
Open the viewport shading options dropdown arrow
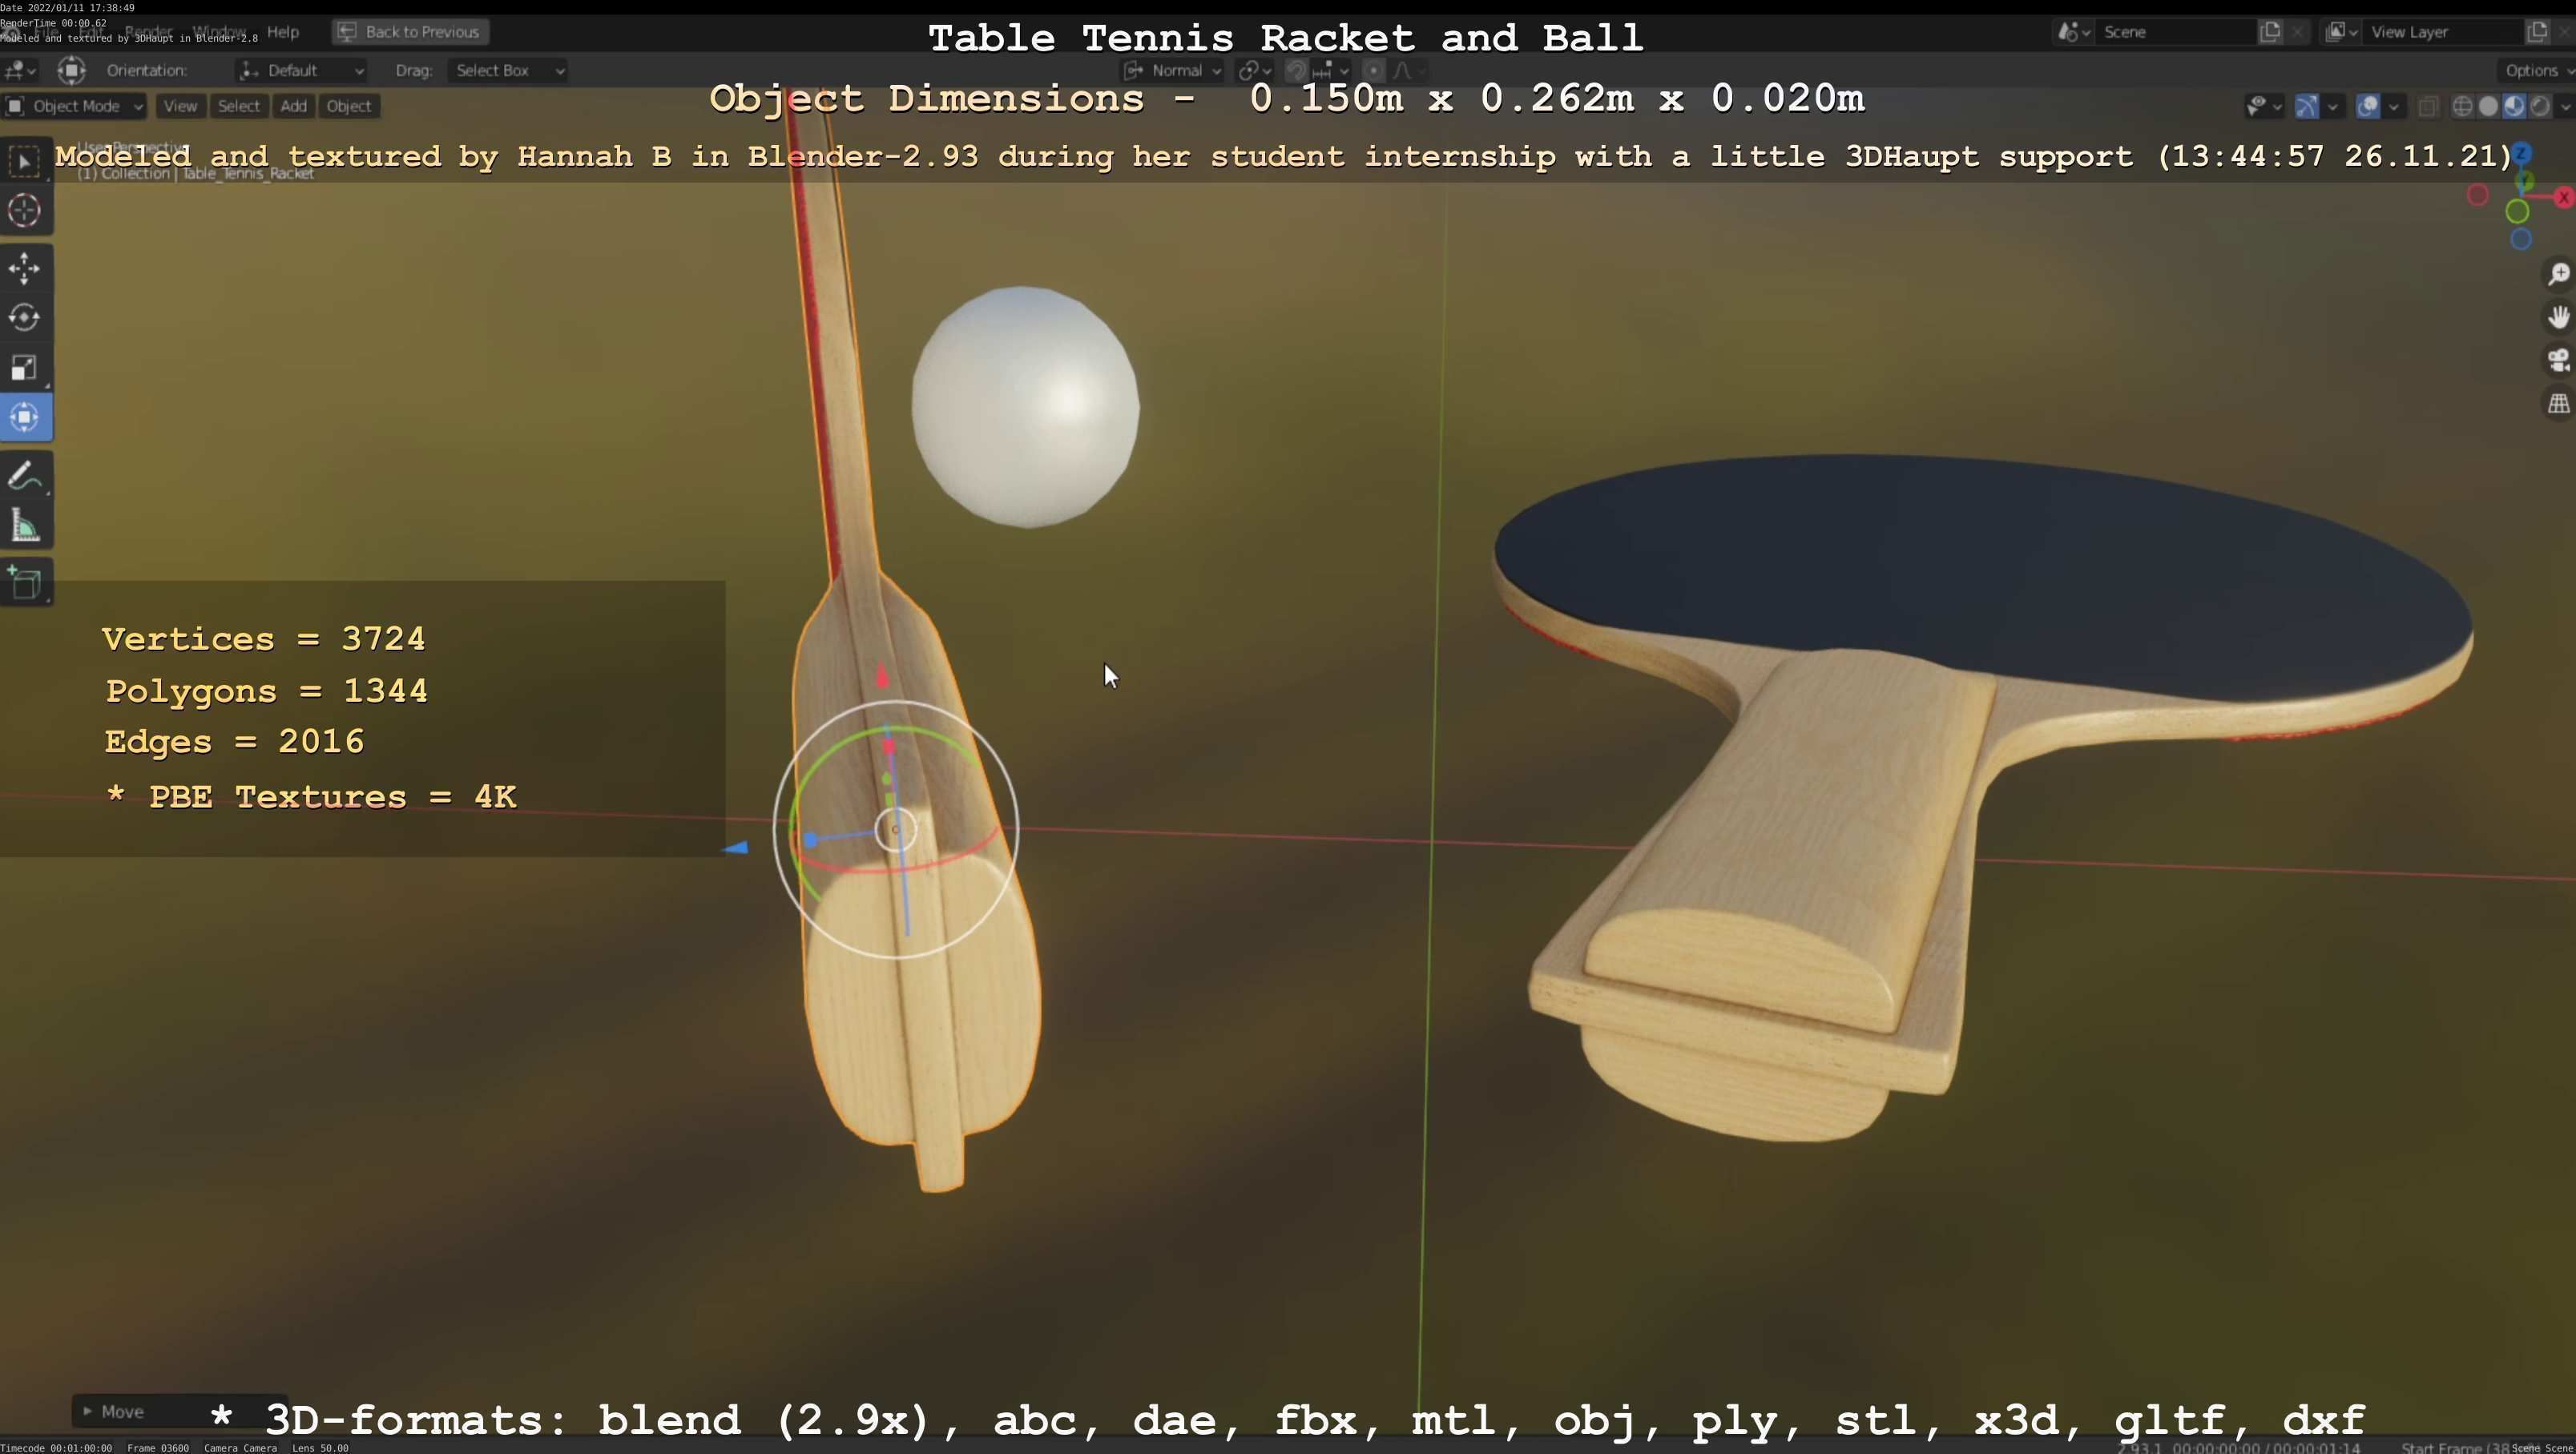(2565, 106)
